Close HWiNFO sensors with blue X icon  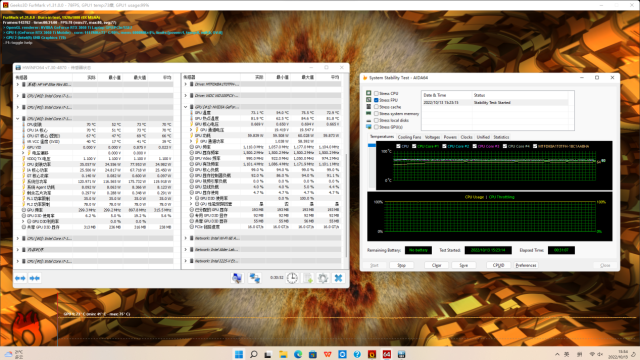point(338,278)
